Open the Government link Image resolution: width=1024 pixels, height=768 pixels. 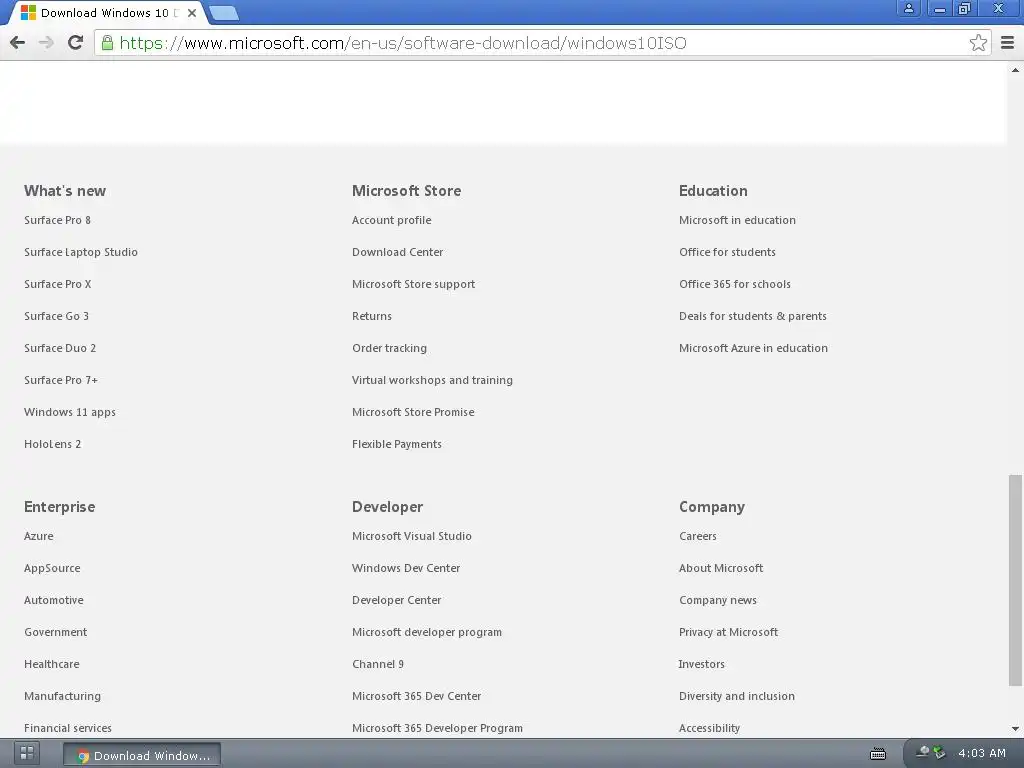pos(56,632)
